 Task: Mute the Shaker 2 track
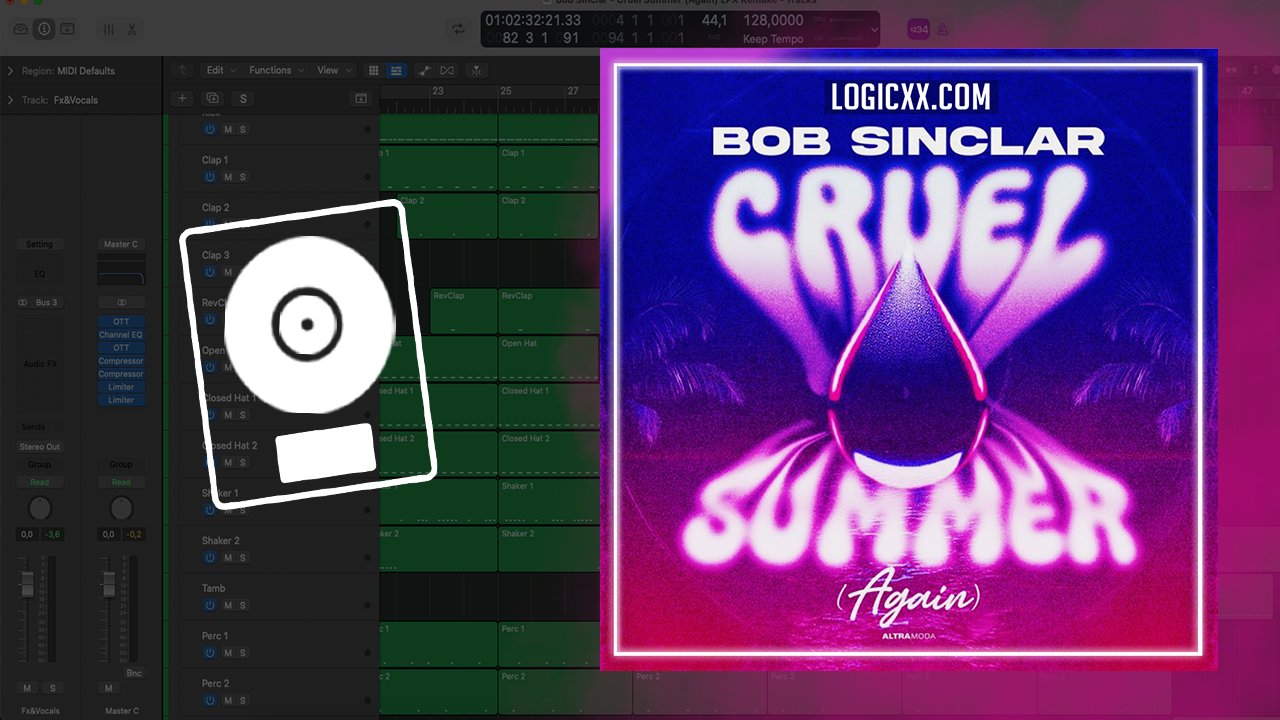(228, 558)
